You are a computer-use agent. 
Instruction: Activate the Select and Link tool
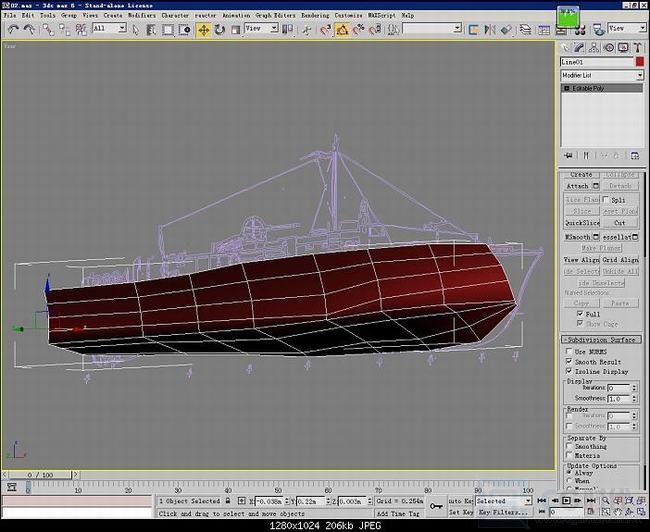tap(49, 29)
